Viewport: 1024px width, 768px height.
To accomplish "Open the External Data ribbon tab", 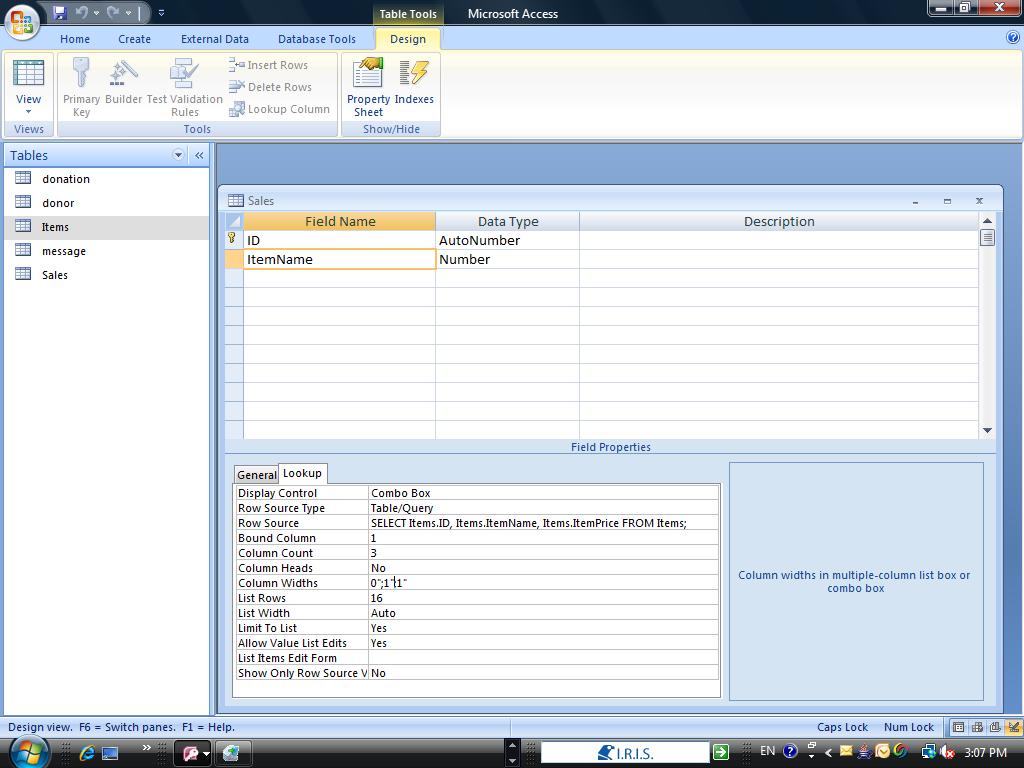I will pyautogui.click(x=215, y=39).
